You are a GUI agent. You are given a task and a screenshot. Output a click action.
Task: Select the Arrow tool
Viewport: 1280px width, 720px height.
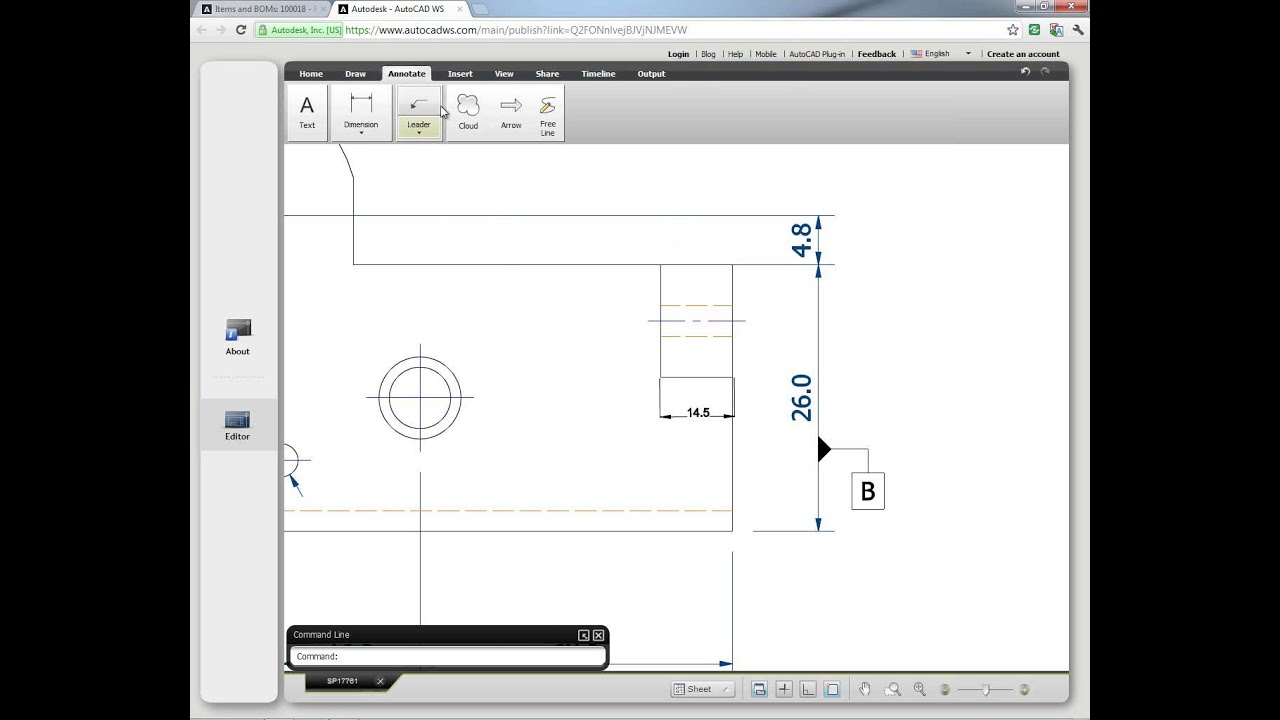click(511, 113)
